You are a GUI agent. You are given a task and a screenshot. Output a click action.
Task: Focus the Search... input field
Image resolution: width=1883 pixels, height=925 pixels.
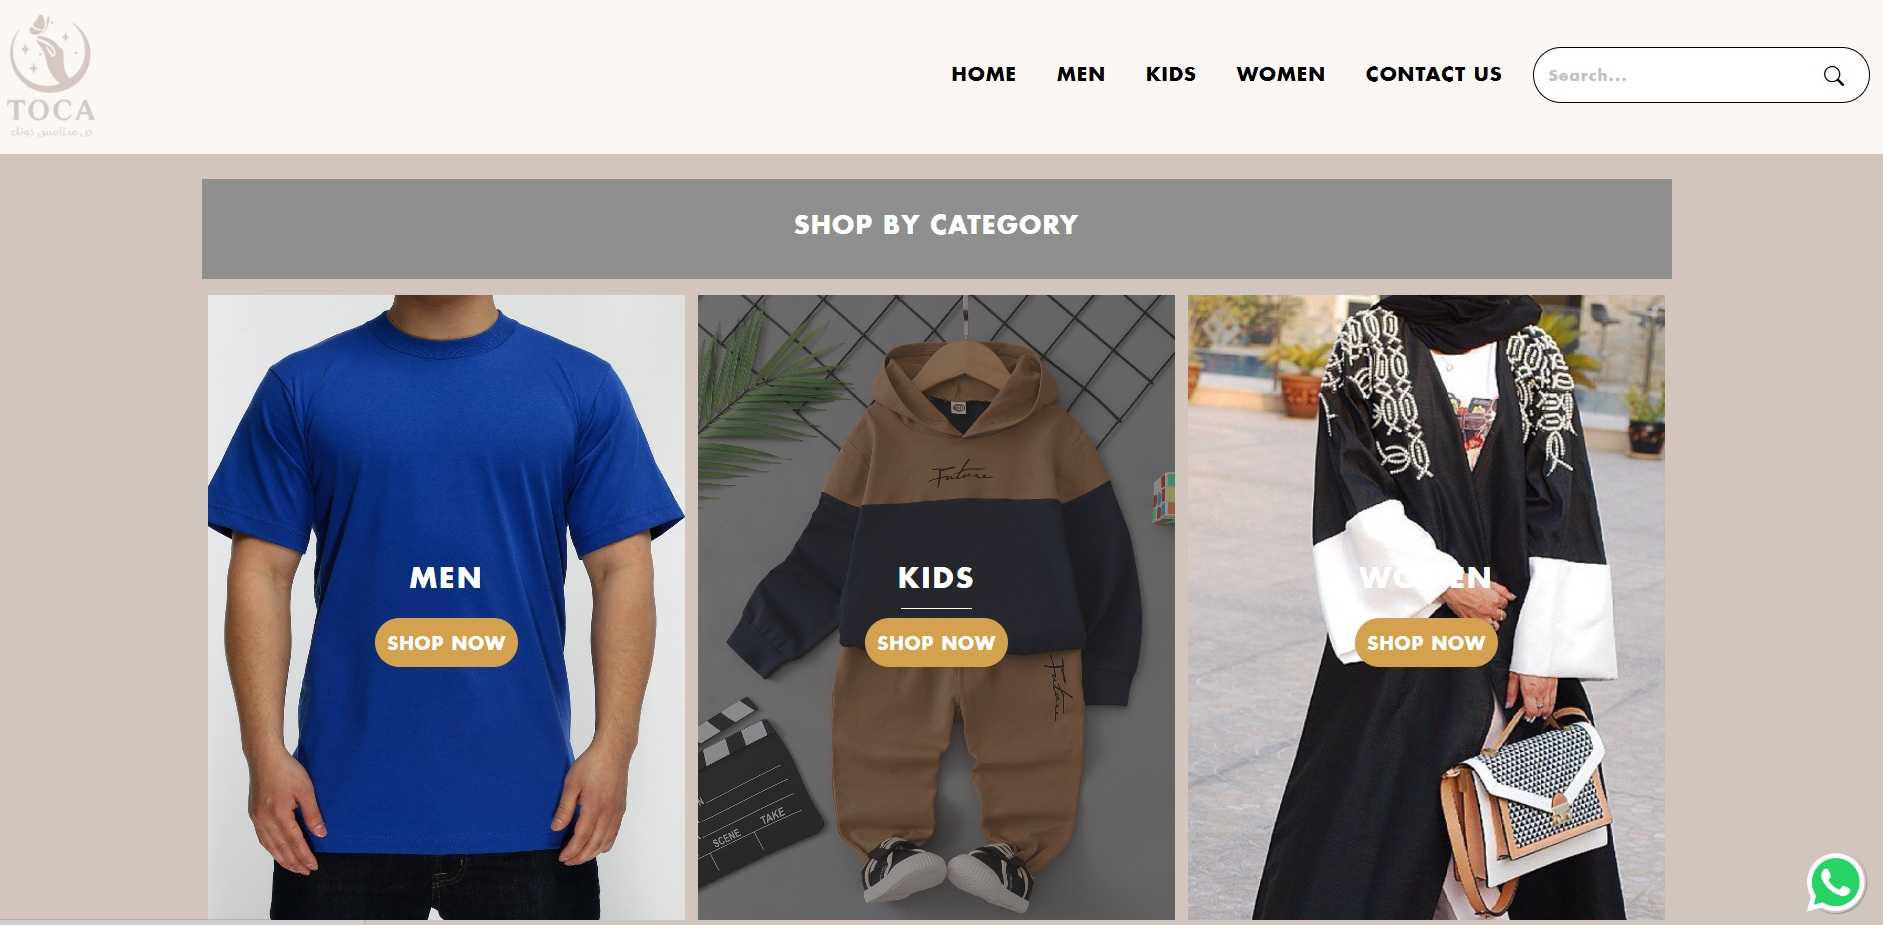(x=1680, y=75)
